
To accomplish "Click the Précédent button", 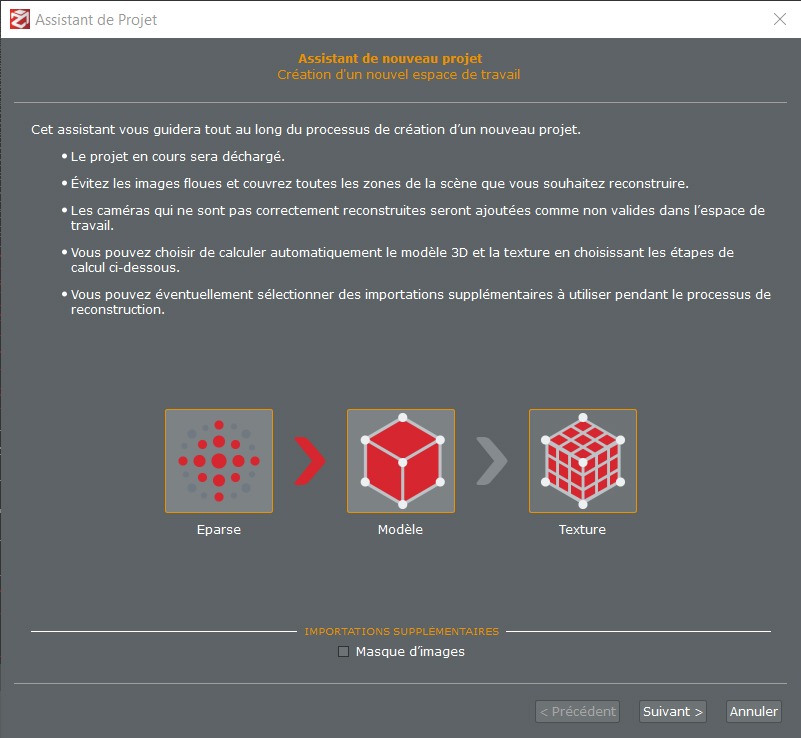I will coord(577,711).
